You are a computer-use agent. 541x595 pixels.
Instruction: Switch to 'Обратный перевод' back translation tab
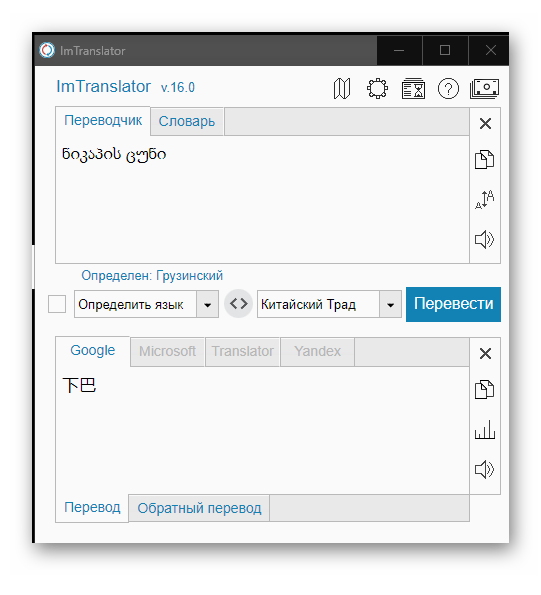pyautogui.click(x=199, y=508)
